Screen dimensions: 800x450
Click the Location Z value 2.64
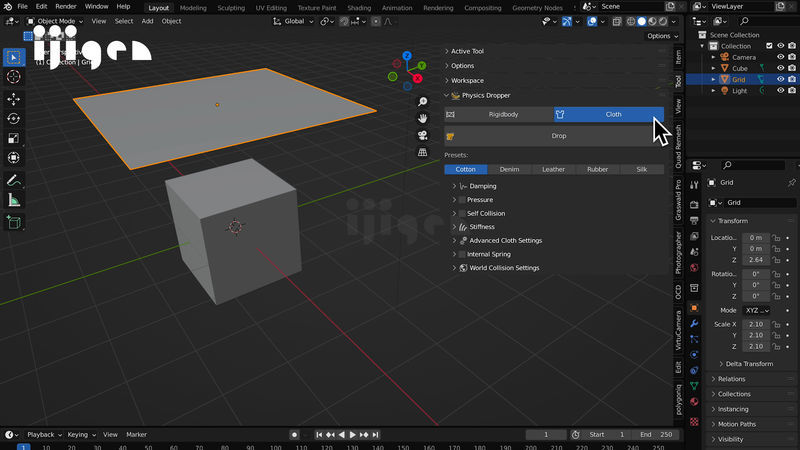(756, 260)
